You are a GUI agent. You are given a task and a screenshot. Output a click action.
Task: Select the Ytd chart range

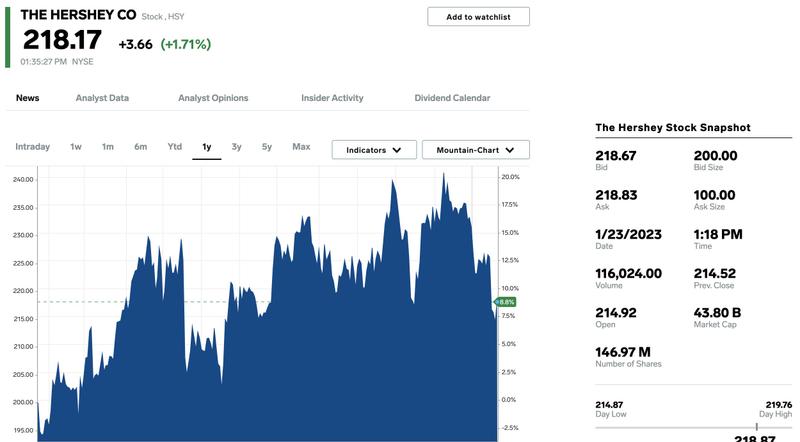point(174,147)
